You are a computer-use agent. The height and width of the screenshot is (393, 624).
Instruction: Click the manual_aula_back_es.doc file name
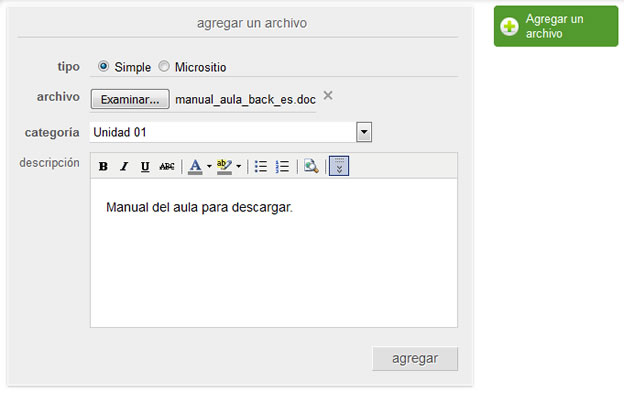(x=246, y=99)
